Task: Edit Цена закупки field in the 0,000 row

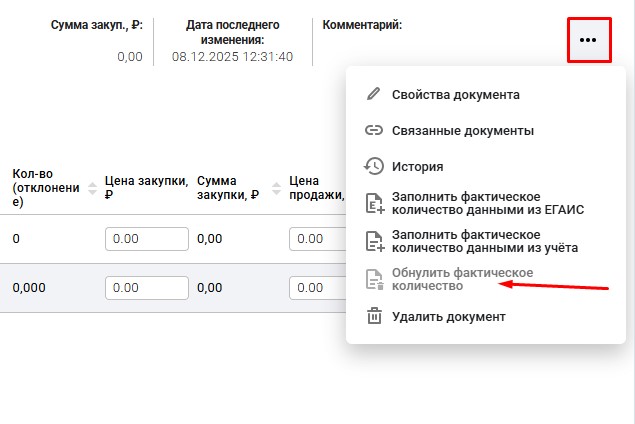Action: pyautogui.click(x=147, y=288)
